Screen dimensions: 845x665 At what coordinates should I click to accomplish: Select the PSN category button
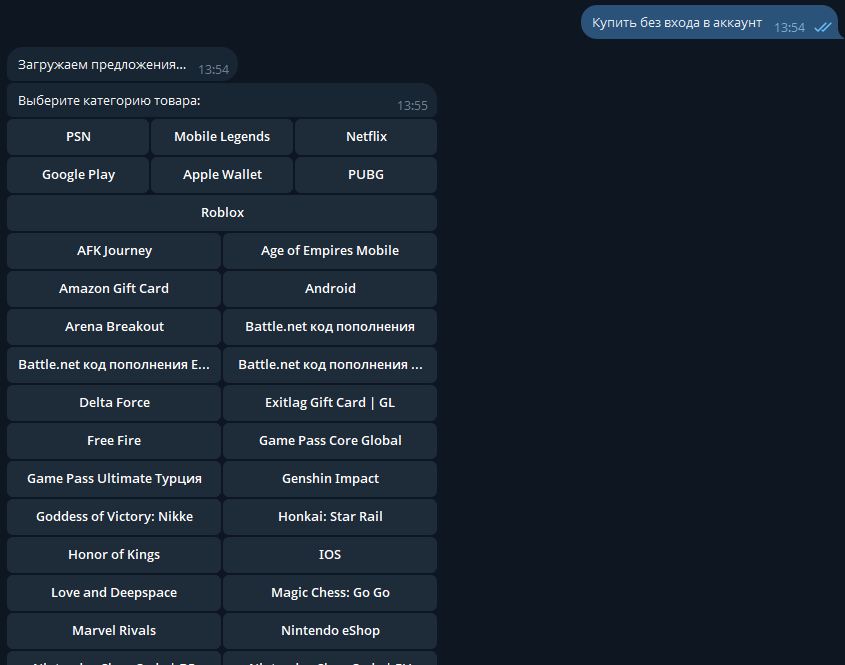78,137
